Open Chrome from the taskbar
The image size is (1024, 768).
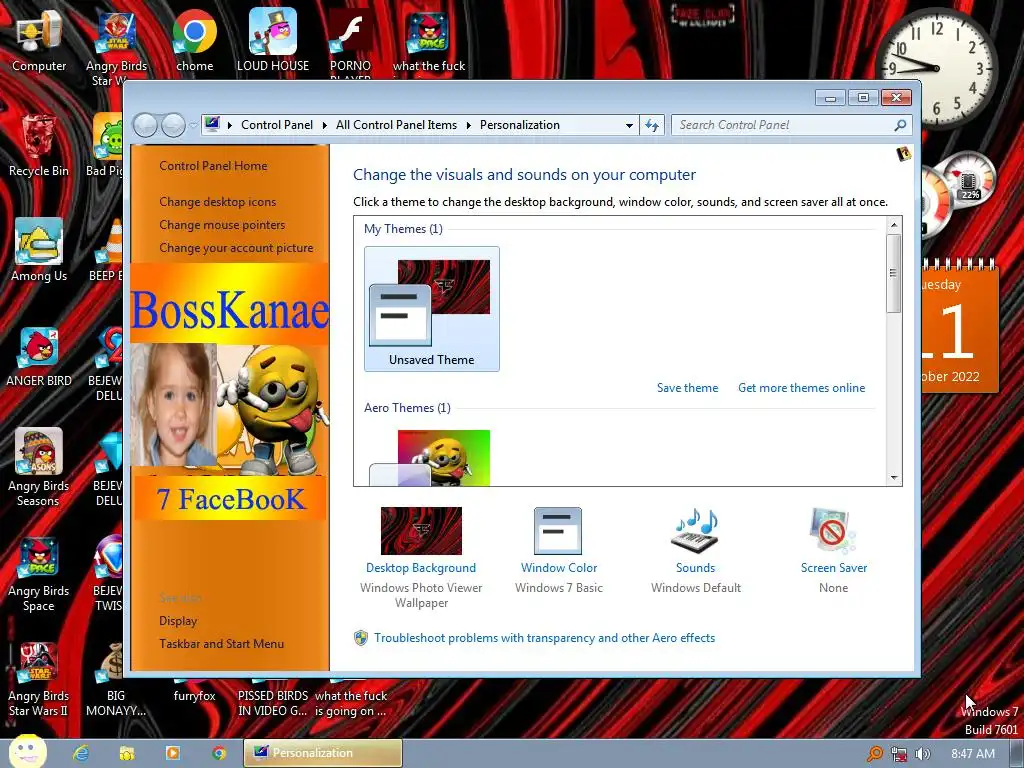pyautogui.click(x=219, y=753)
